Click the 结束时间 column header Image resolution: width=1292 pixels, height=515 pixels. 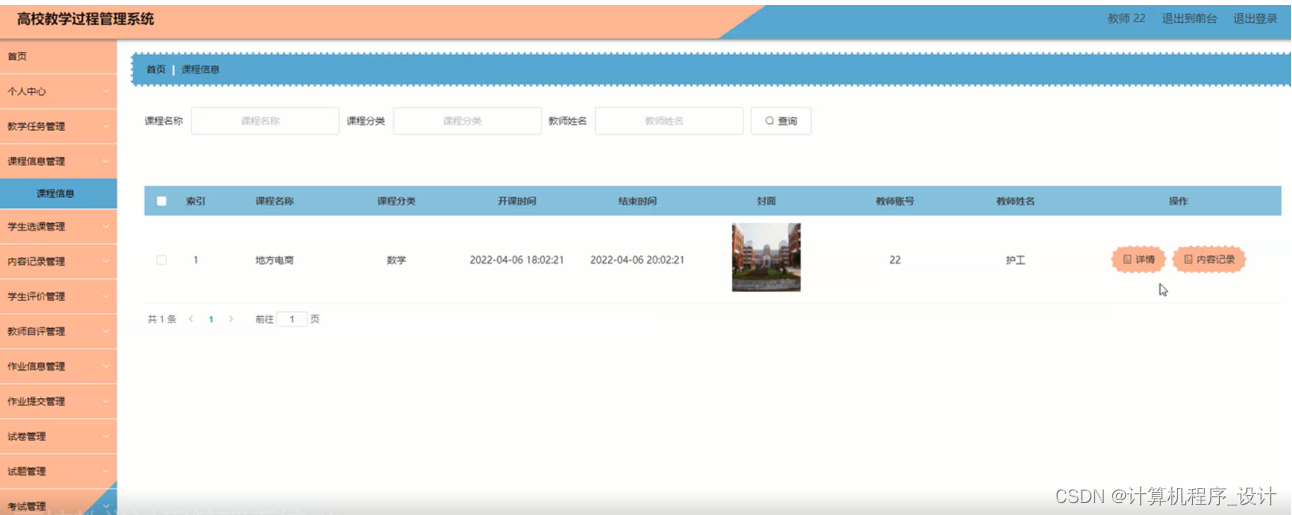[x=638, y=201]
